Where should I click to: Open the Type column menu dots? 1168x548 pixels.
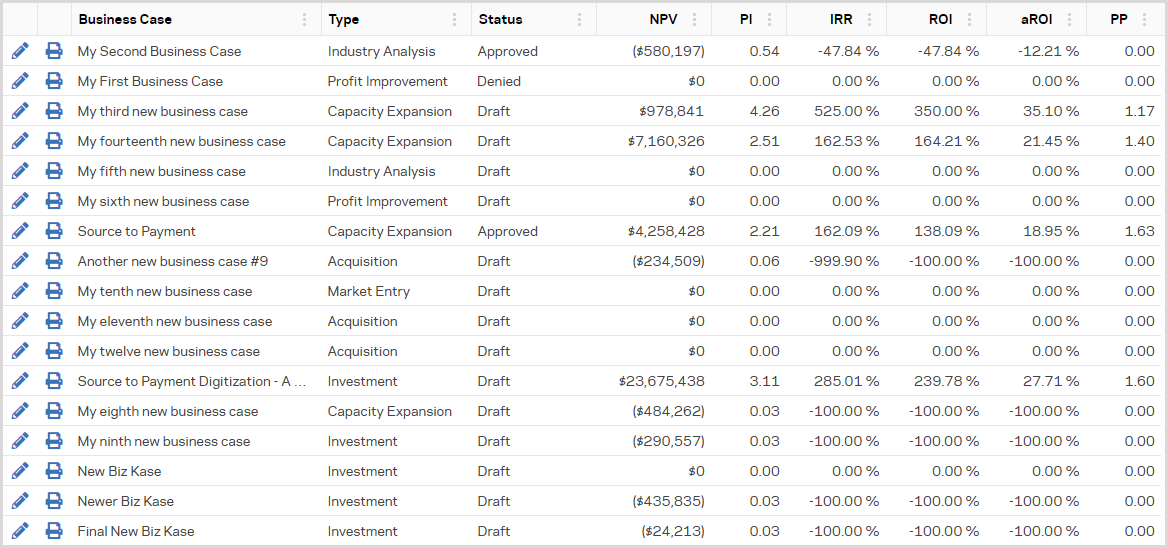(x=455, y=19)
